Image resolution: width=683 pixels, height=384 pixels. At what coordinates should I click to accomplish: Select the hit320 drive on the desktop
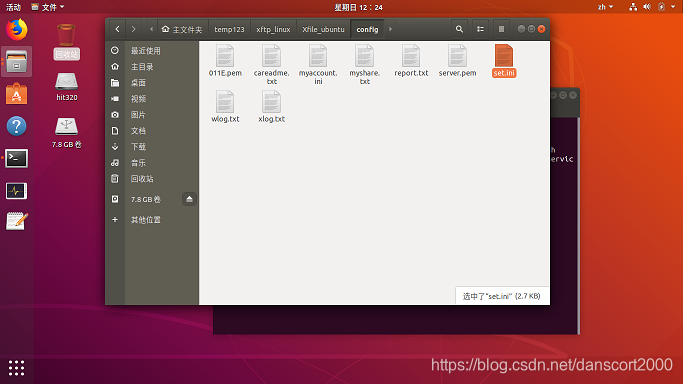coord(66,87)
